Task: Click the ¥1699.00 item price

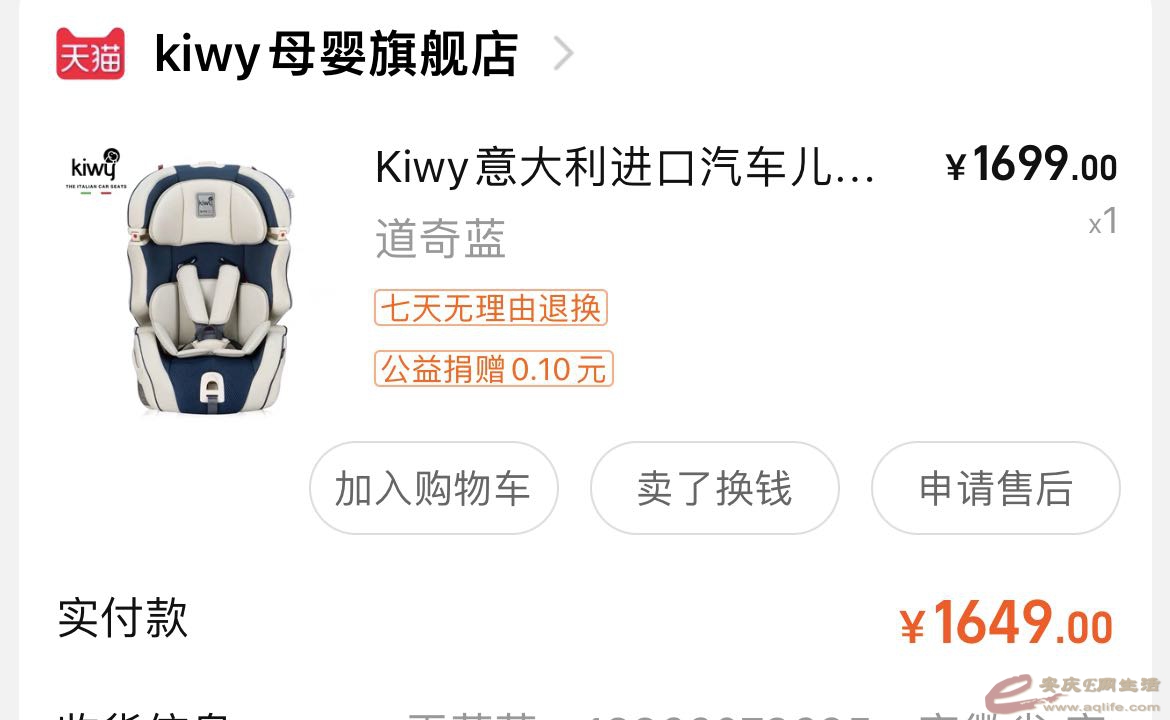Action: [1031, 164]
